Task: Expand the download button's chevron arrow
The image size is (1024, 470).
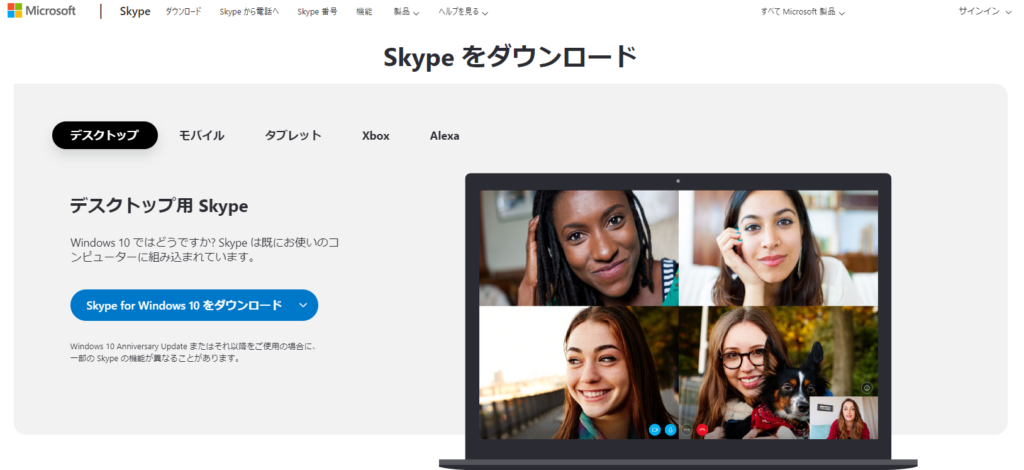Action: (303, 305)
